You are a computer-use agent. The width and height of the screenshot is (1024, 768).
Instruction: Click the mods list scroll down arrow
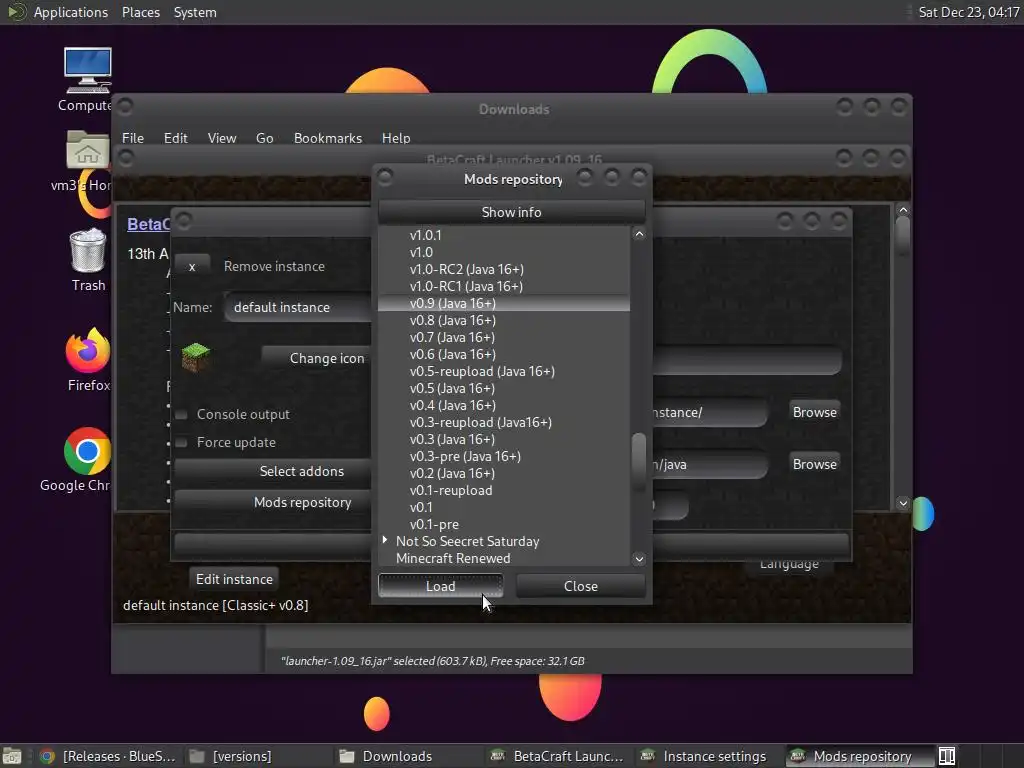click(639, 558)
